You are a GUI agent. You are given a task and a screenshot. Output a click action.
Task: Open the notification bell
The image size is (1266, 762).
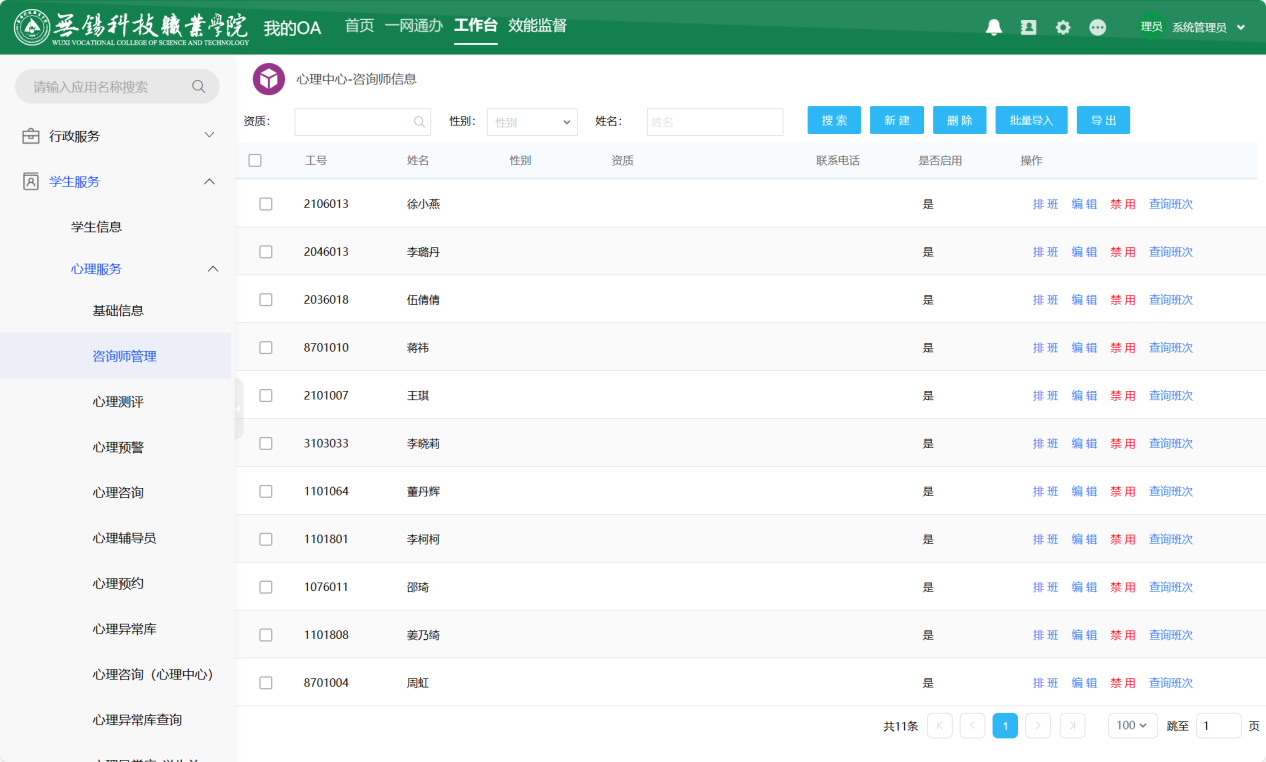pos(993,28)
